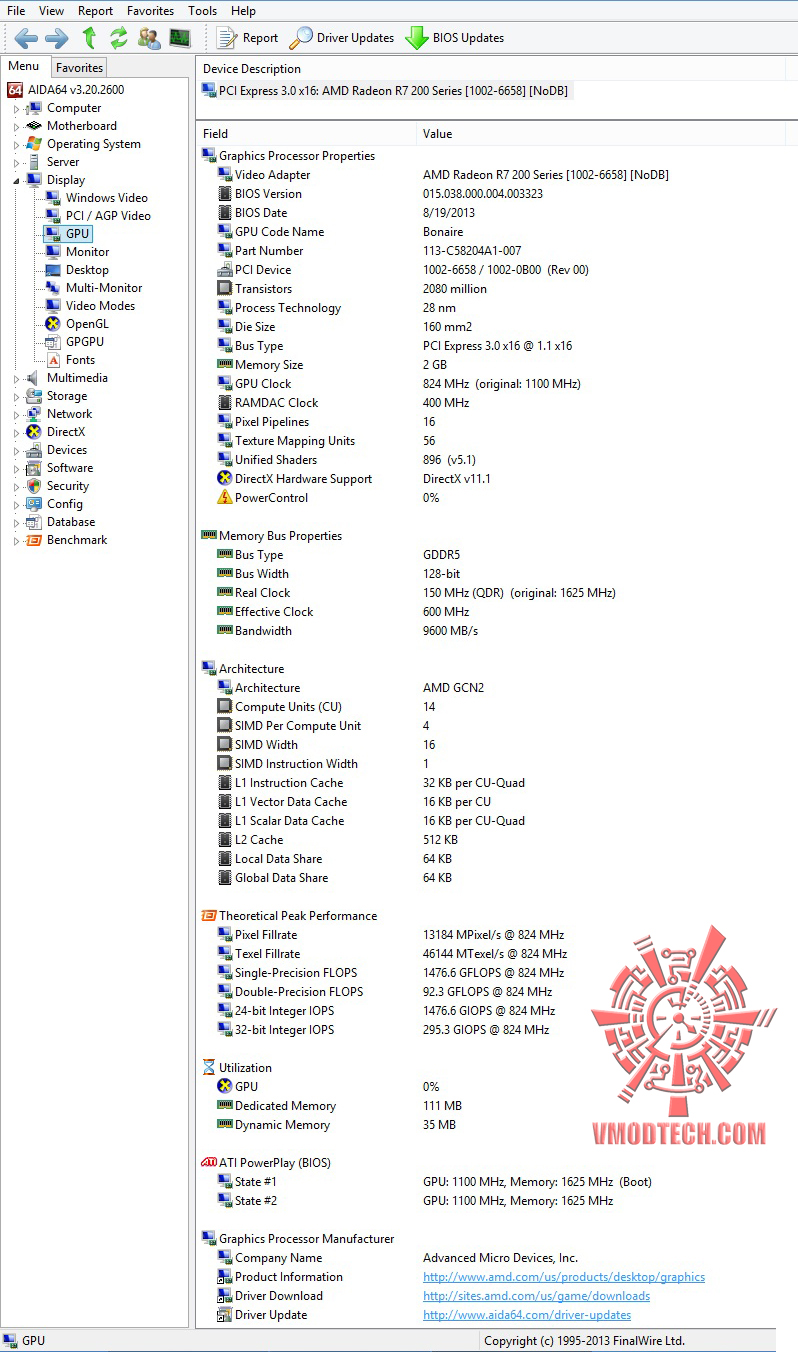The width and height of the screenshot is (798, 1352).
Task: Click the PowerControl warning icon
Action: (225, 498)
